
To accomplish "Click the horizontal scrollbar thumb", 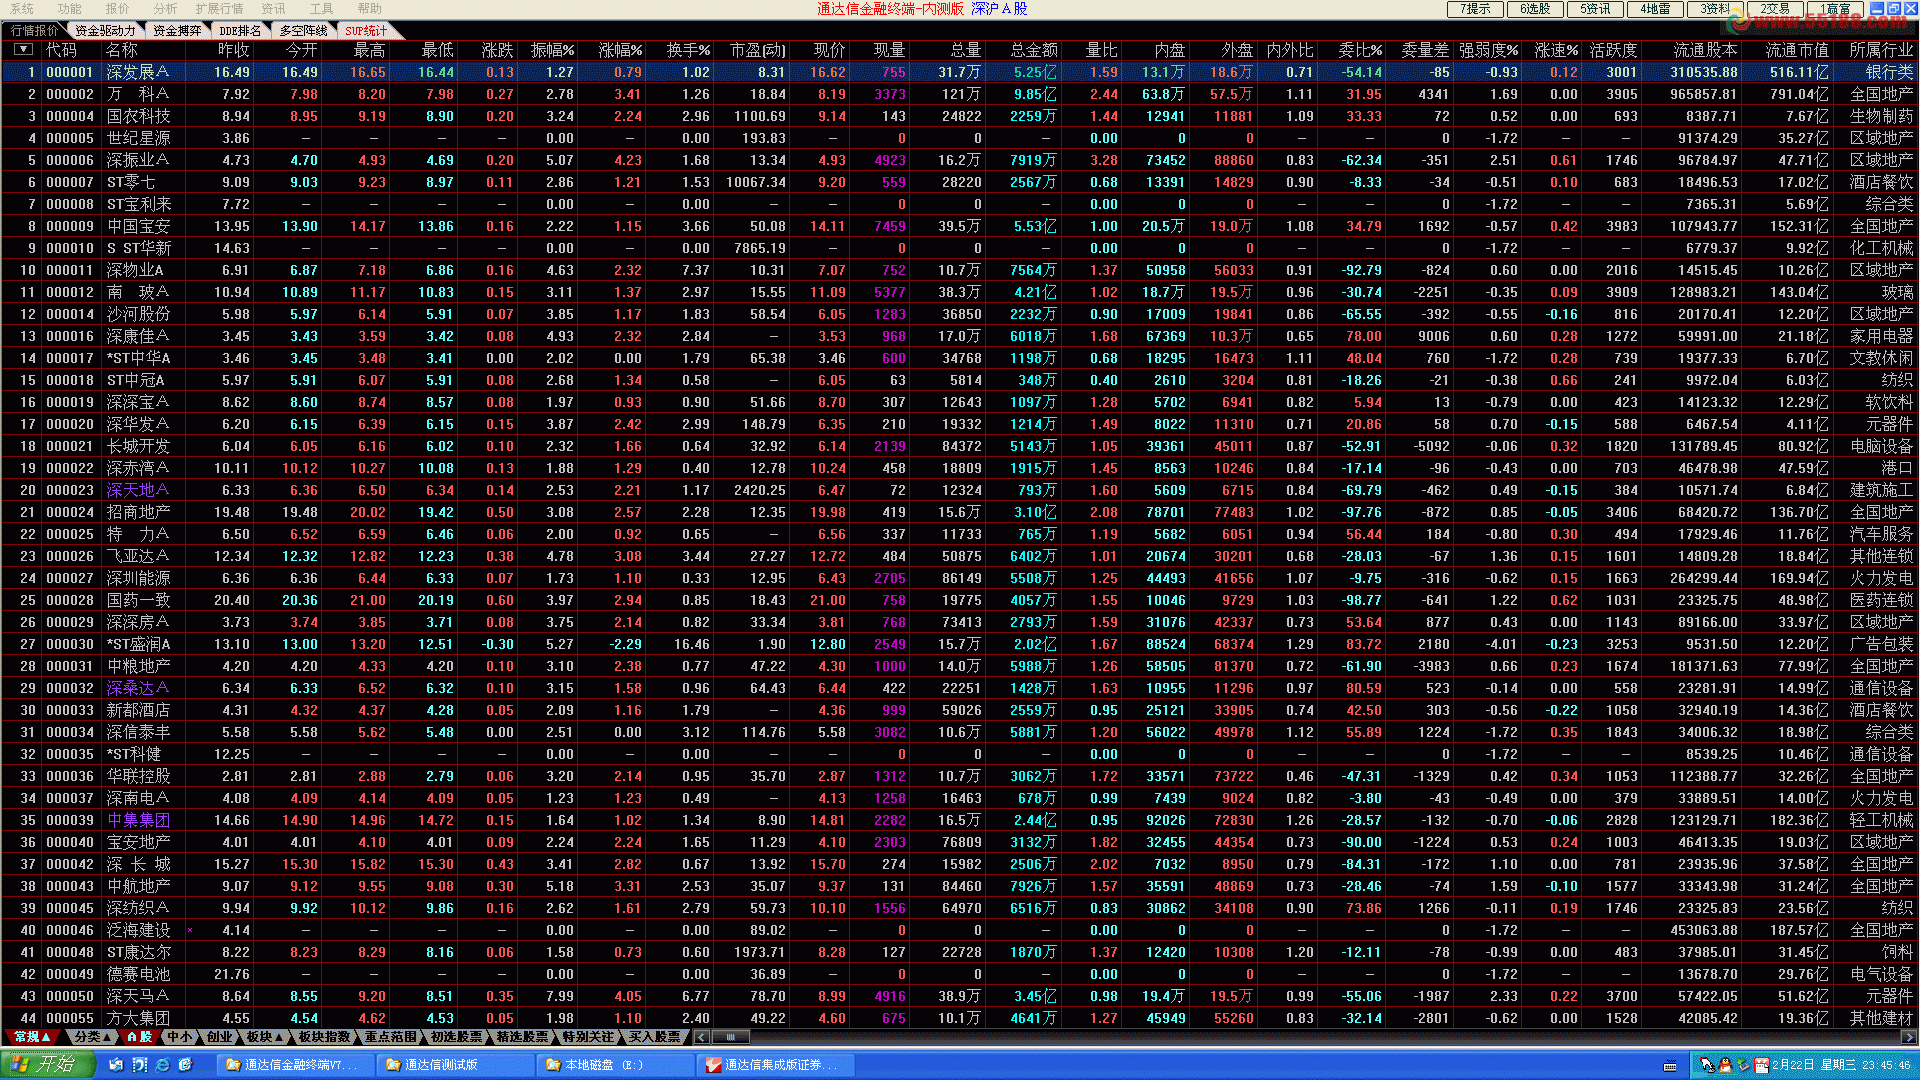I will point(730,1037).
